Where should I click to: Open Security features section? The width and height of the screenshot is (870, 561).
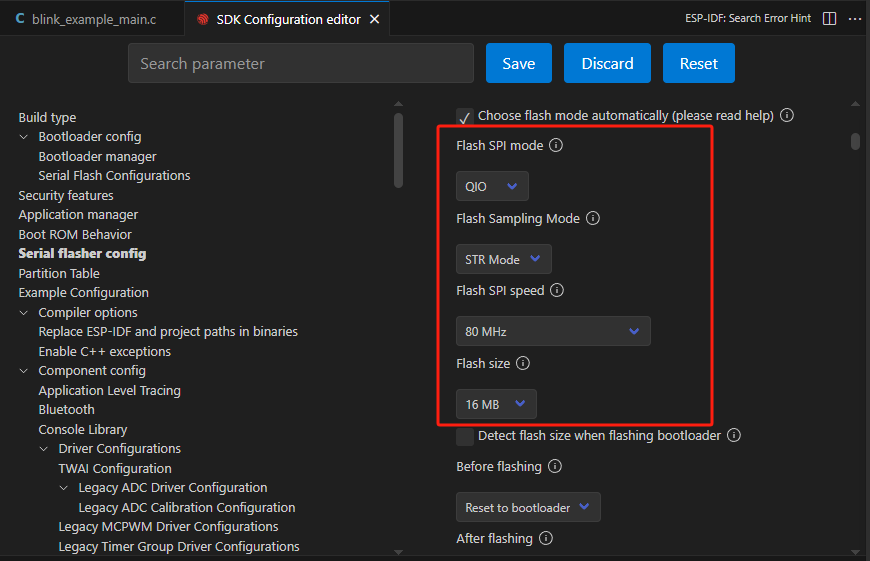[x=65, y=195]
